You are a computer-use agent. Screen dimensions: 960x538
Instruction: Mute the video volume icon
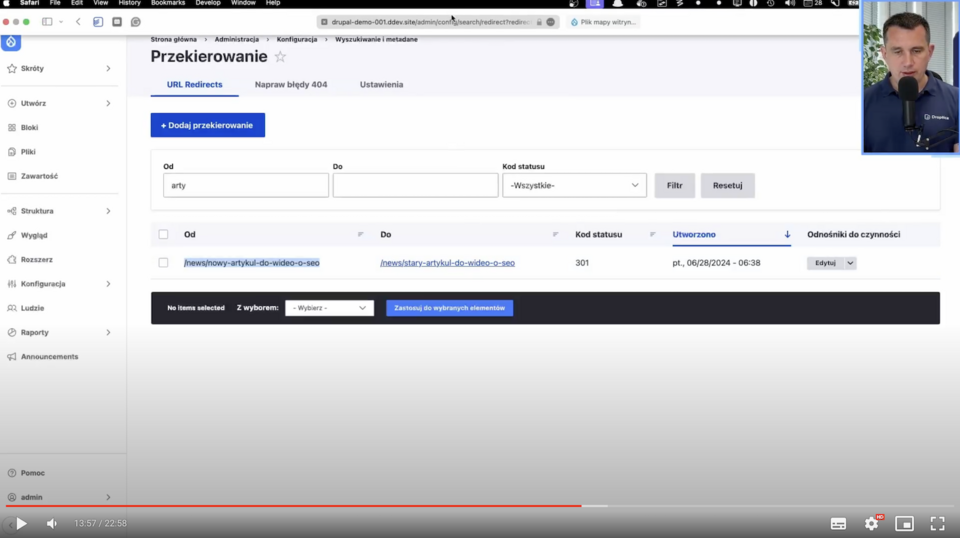[x=52, y=523]
